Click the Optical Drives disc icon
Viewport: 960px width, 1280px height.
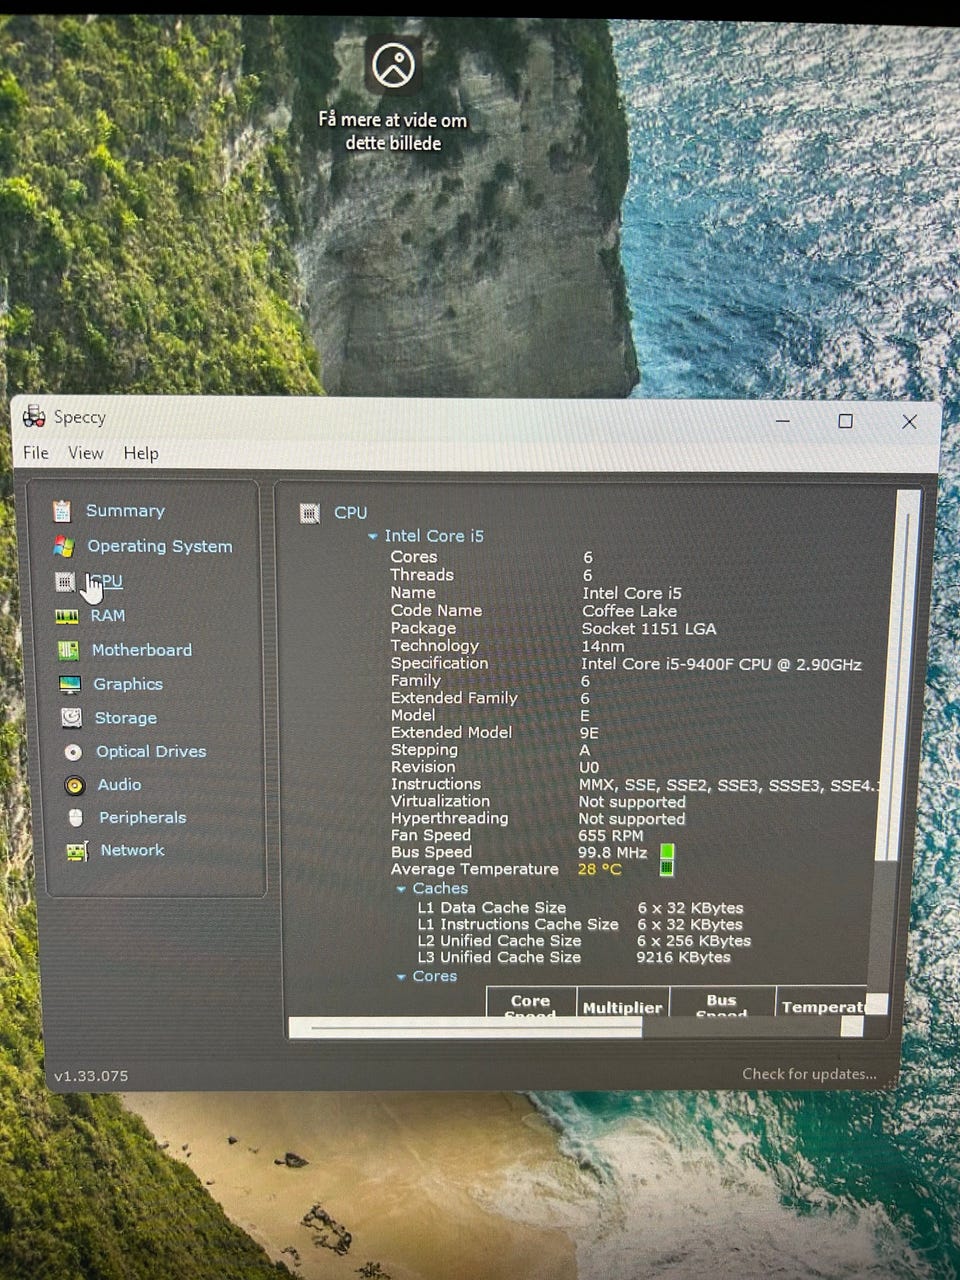(x=73, y=752)
